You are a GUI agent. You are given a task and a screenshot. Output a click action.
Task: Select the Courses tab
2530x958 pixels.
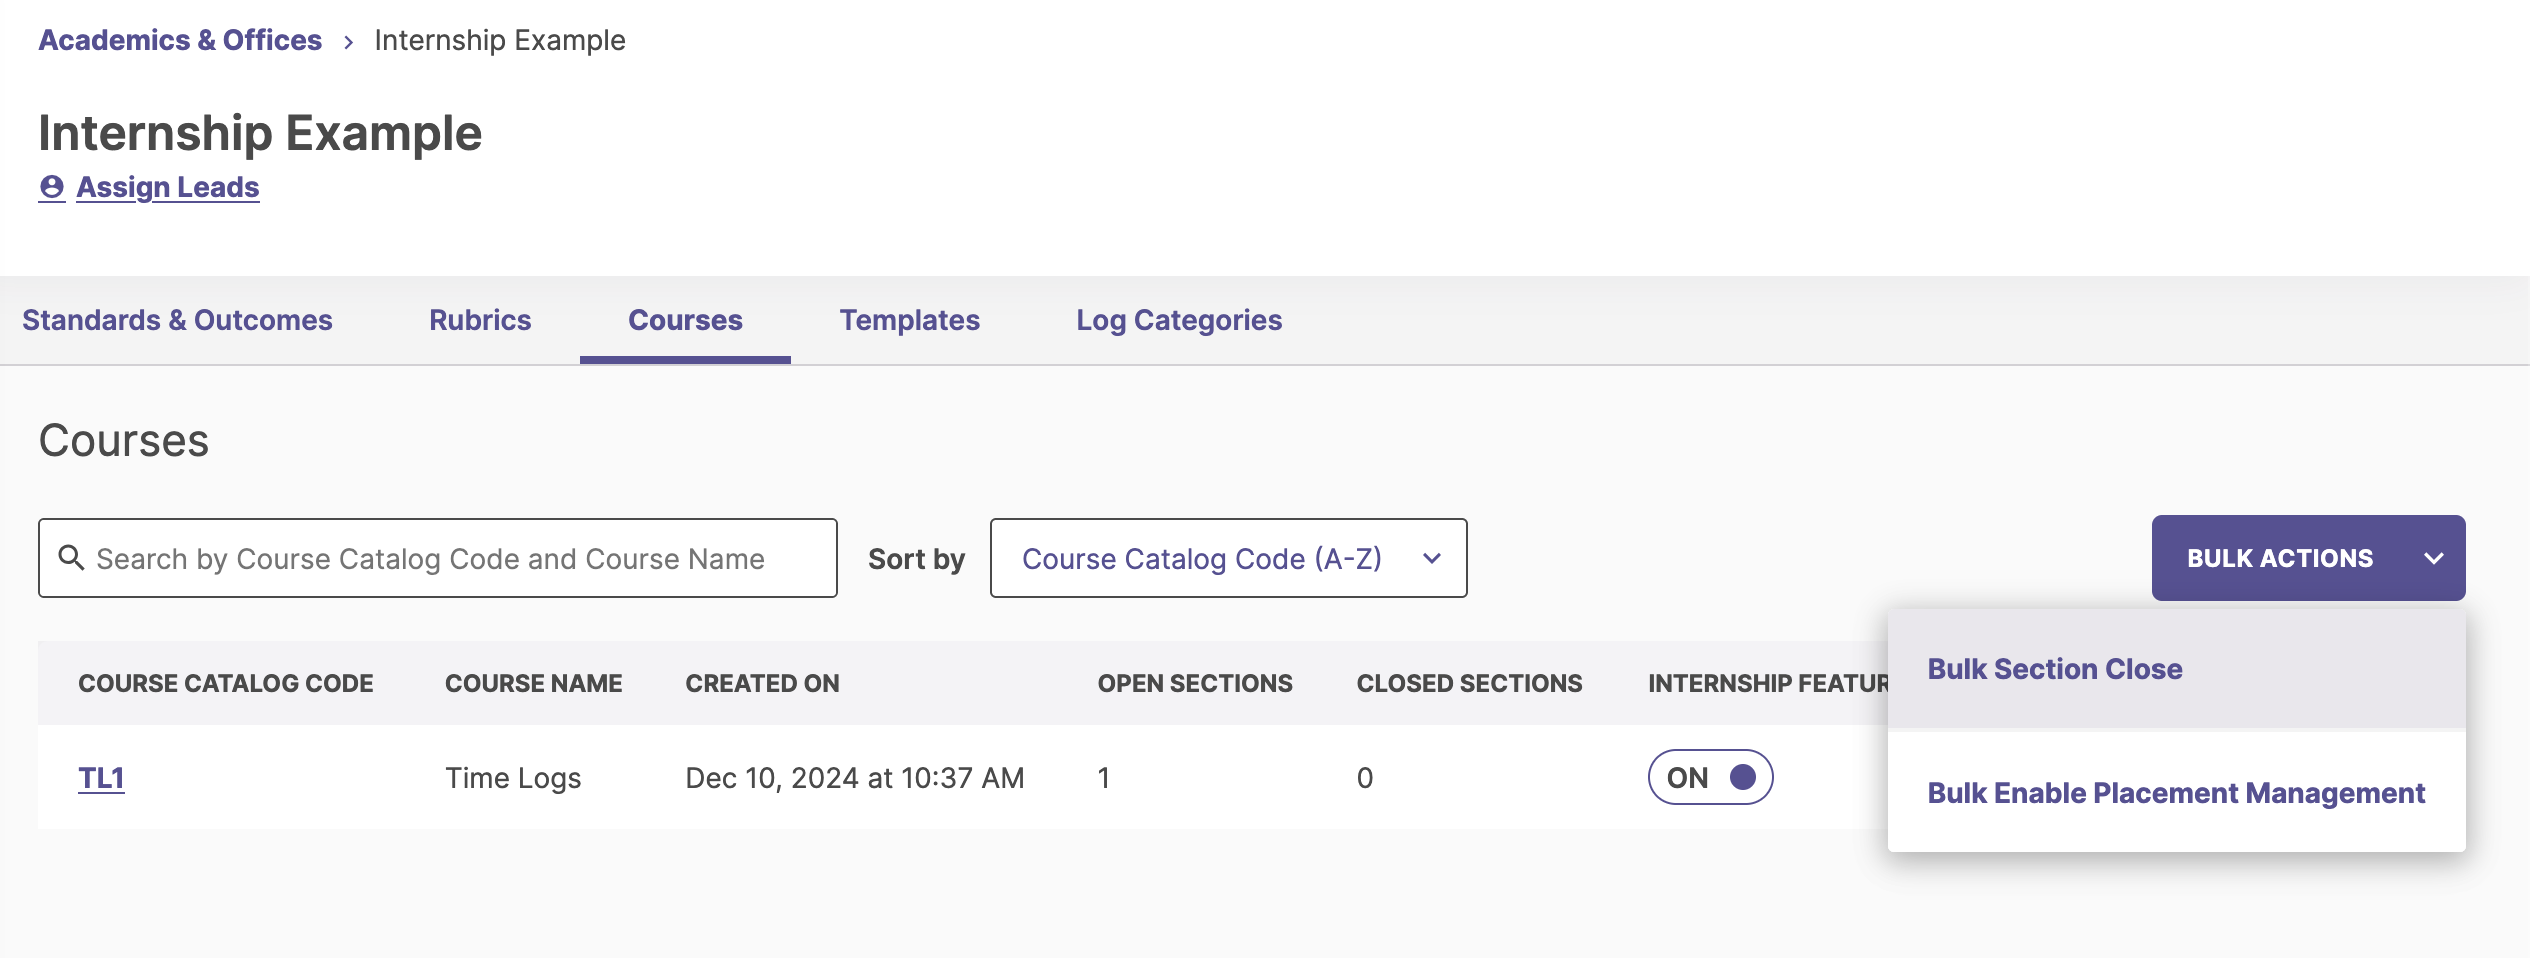[x=685, y=320]
